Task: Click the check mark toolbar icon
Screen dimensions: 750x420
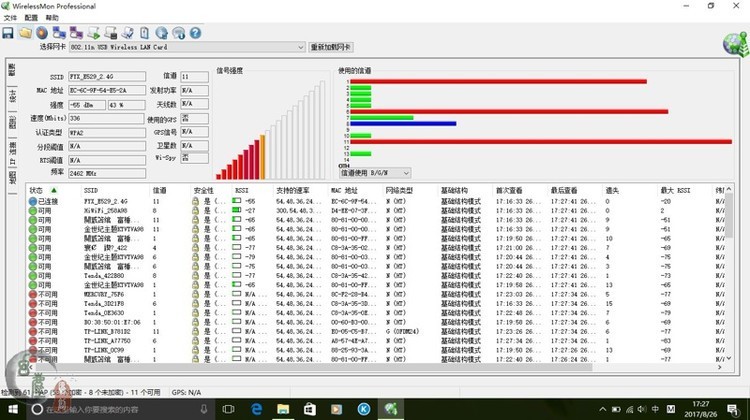Action: click(127, 33)
